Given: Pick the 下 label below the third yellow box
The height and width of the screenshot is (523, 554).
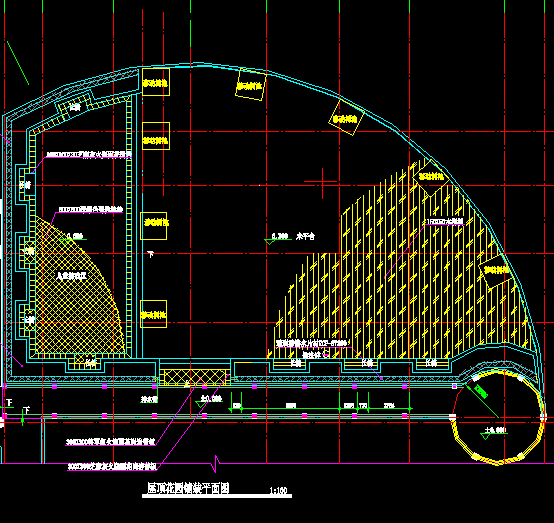Looking at the screenshot, I should pyautogui.click(x=151, y=254).
